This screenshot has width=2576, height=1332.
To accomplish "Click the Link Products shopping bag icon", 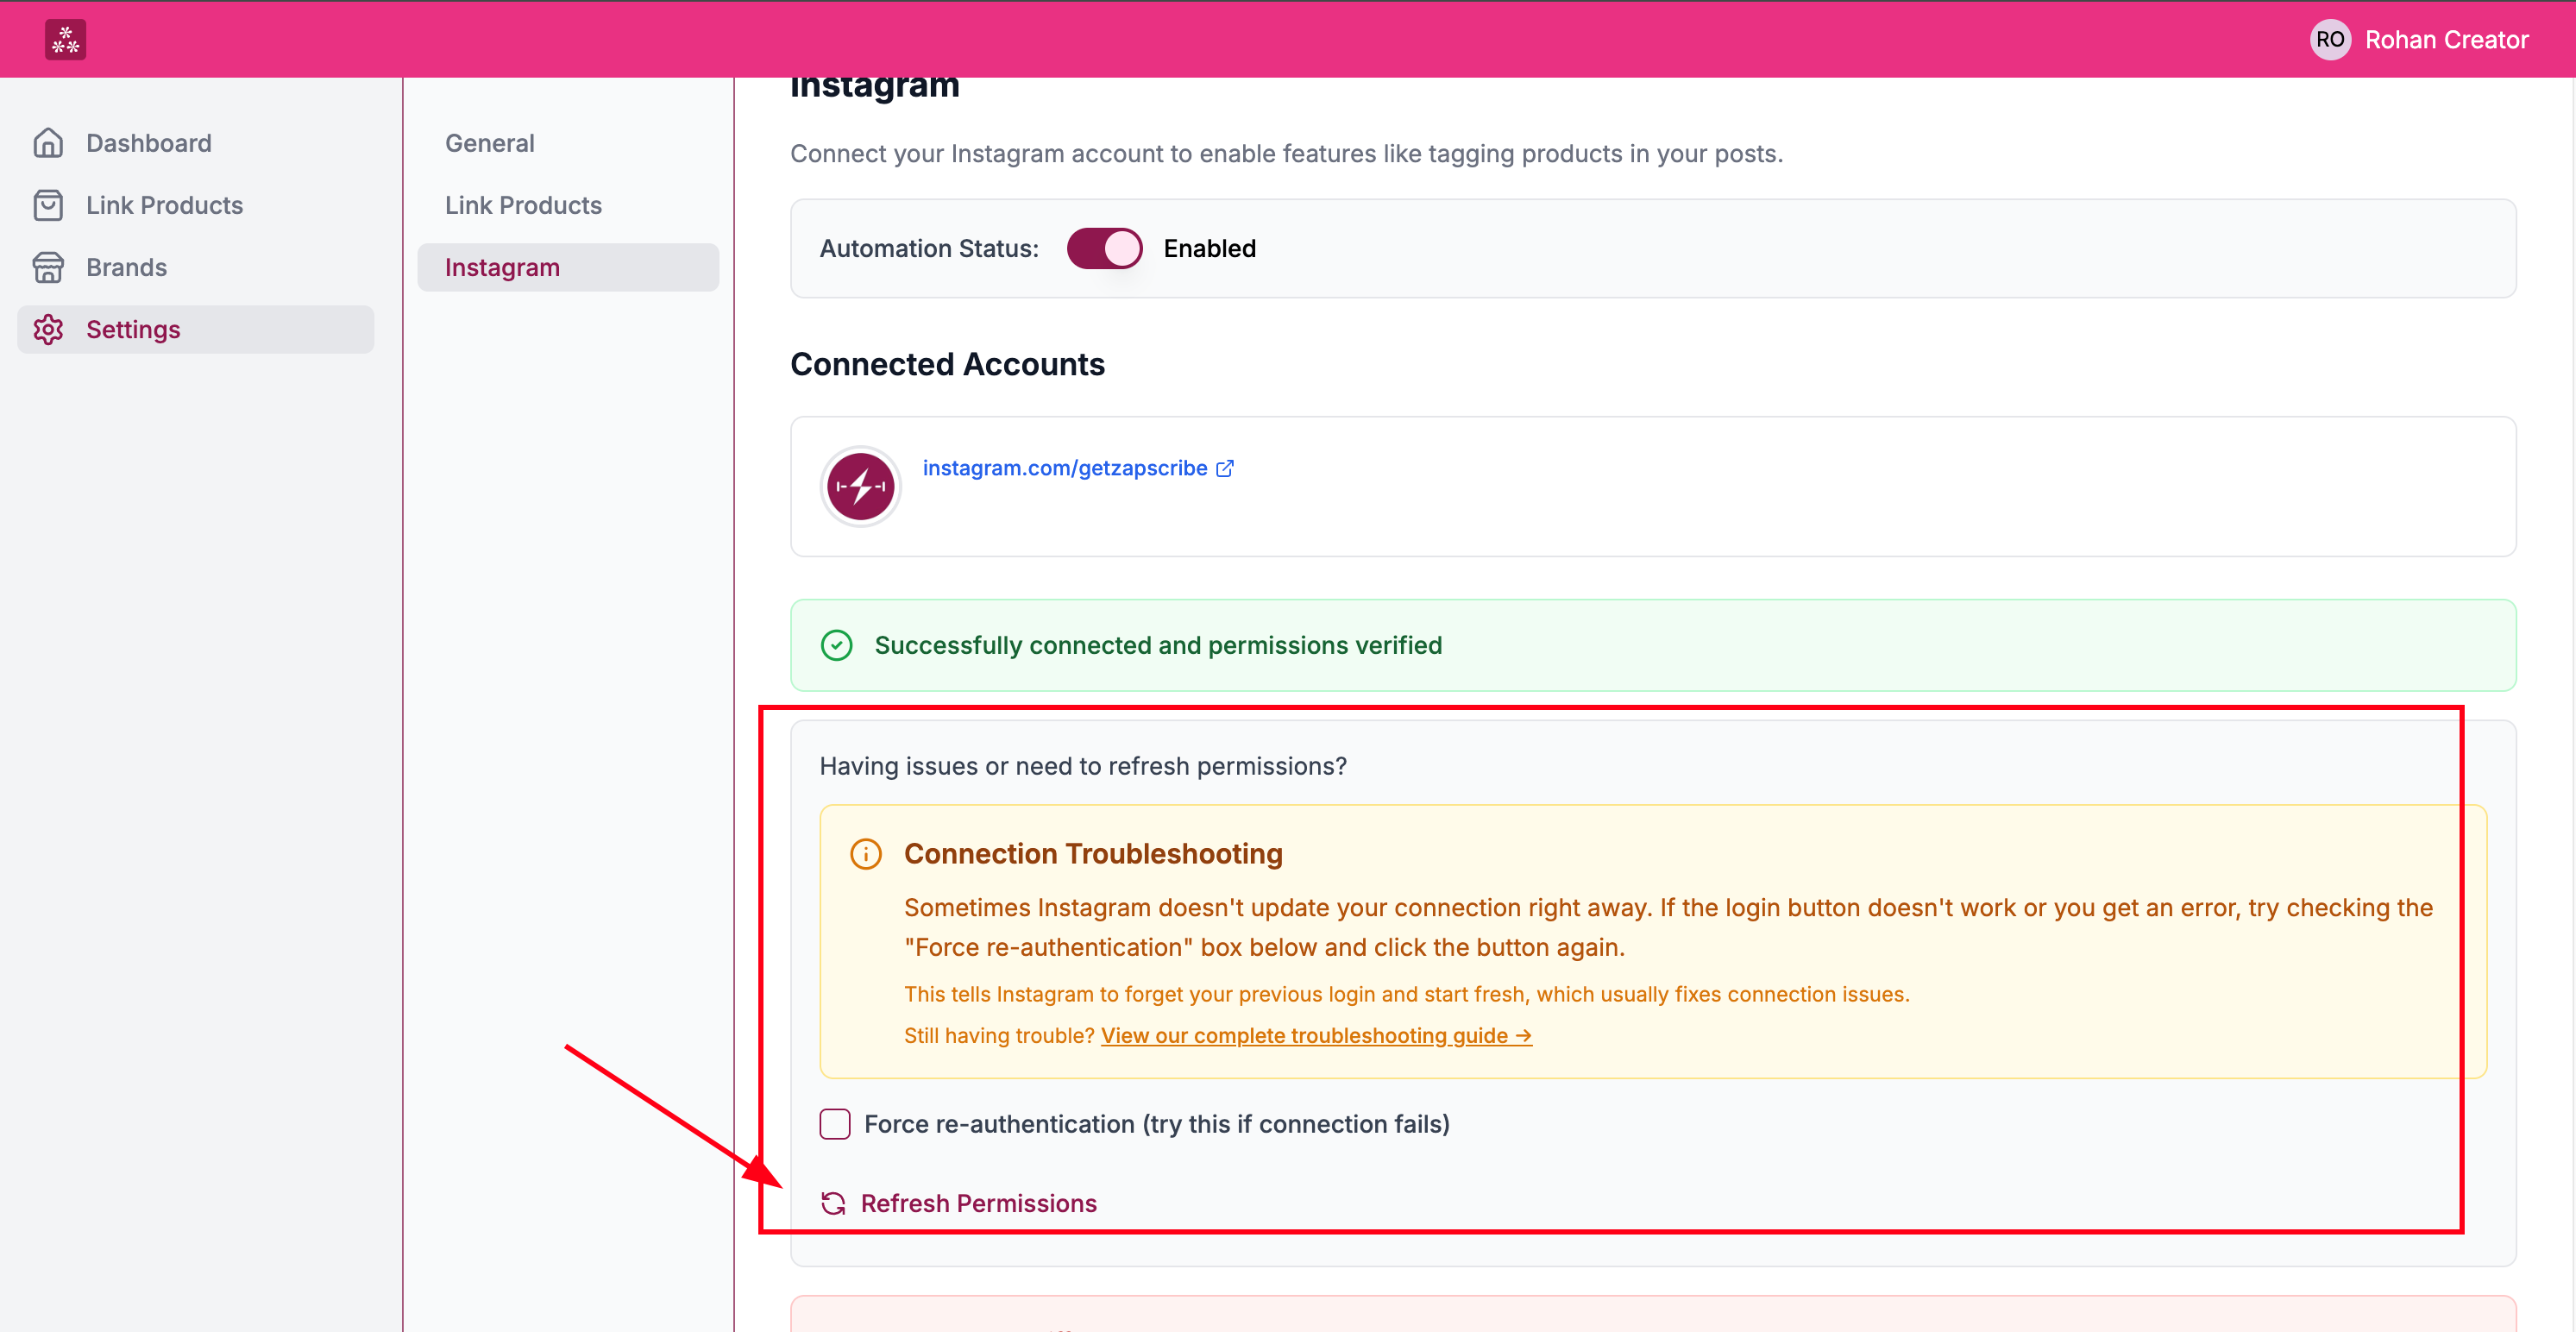I will click(x=48, y=205).
